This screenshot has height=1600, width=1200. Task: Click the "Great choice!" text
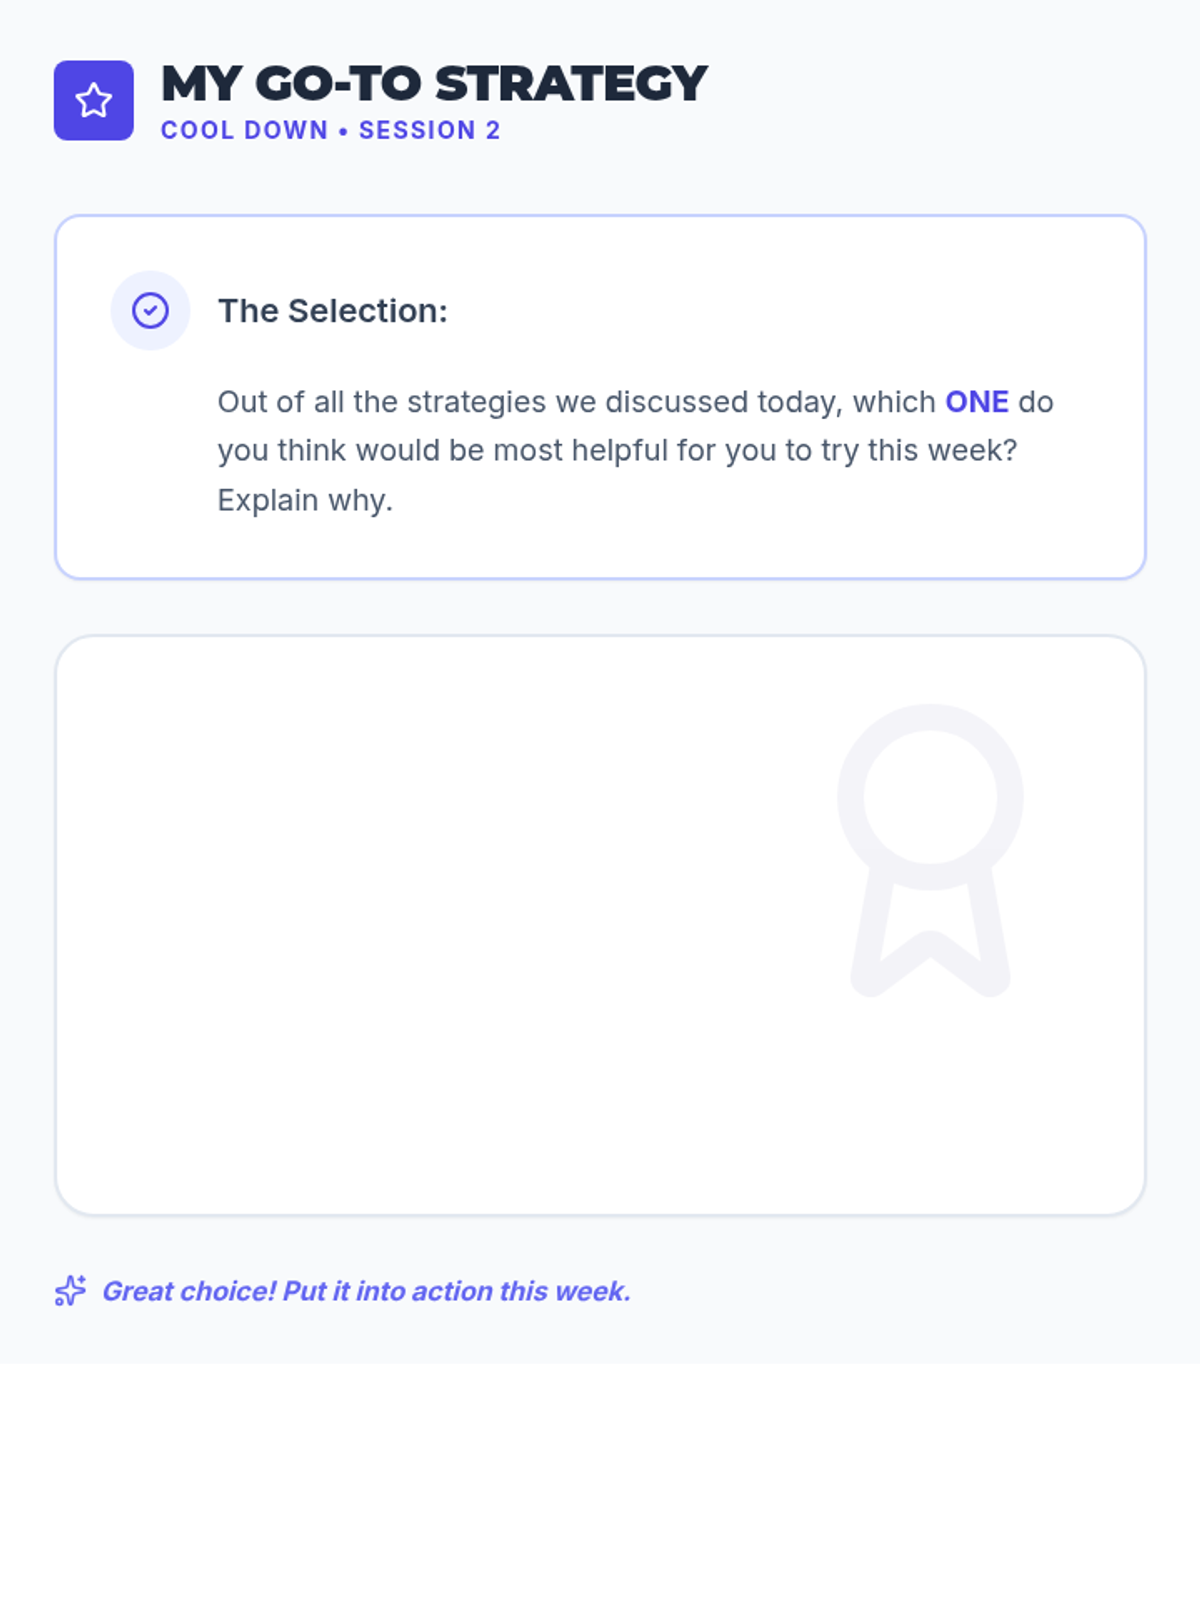[x=189, y=1291]
